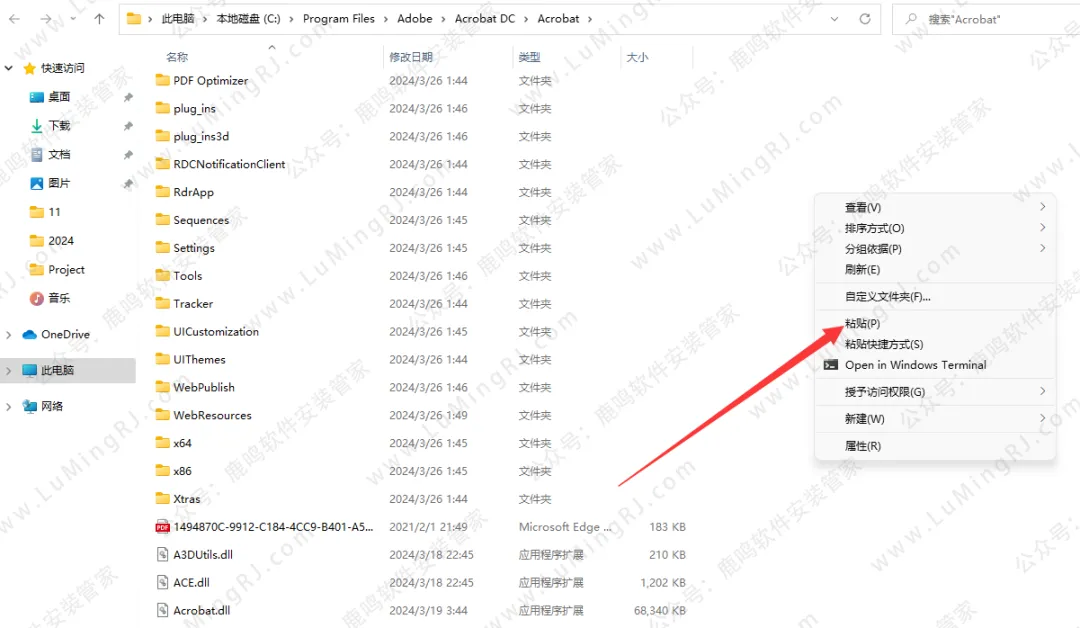This screenshot has height=628, width=1080.
Task: Expand the 此电脑 tree node
Action: pyautogui.click(x=9, y=371)
